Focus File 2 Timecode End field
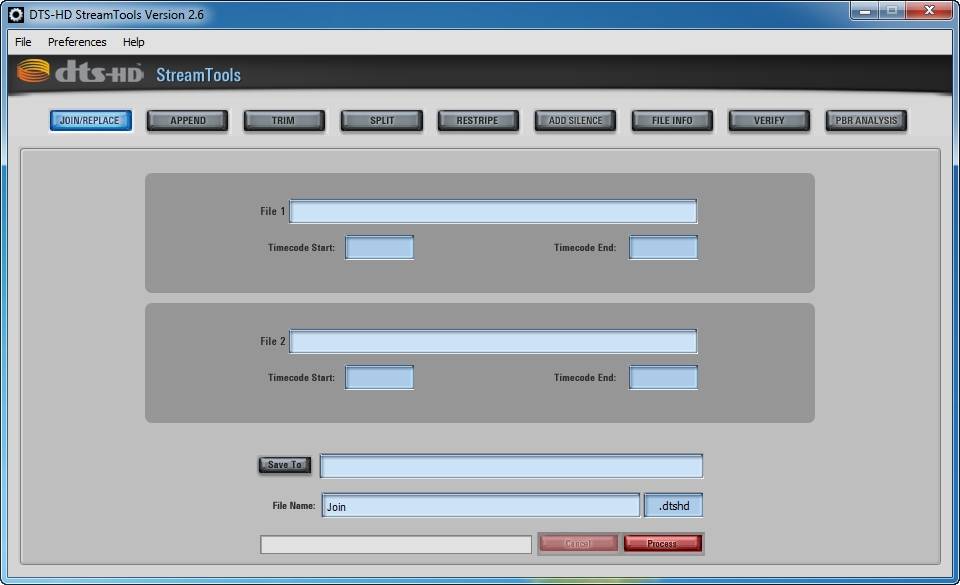This screenshot has width=960, height=585. pyautogui.click(x=663, y=378)
